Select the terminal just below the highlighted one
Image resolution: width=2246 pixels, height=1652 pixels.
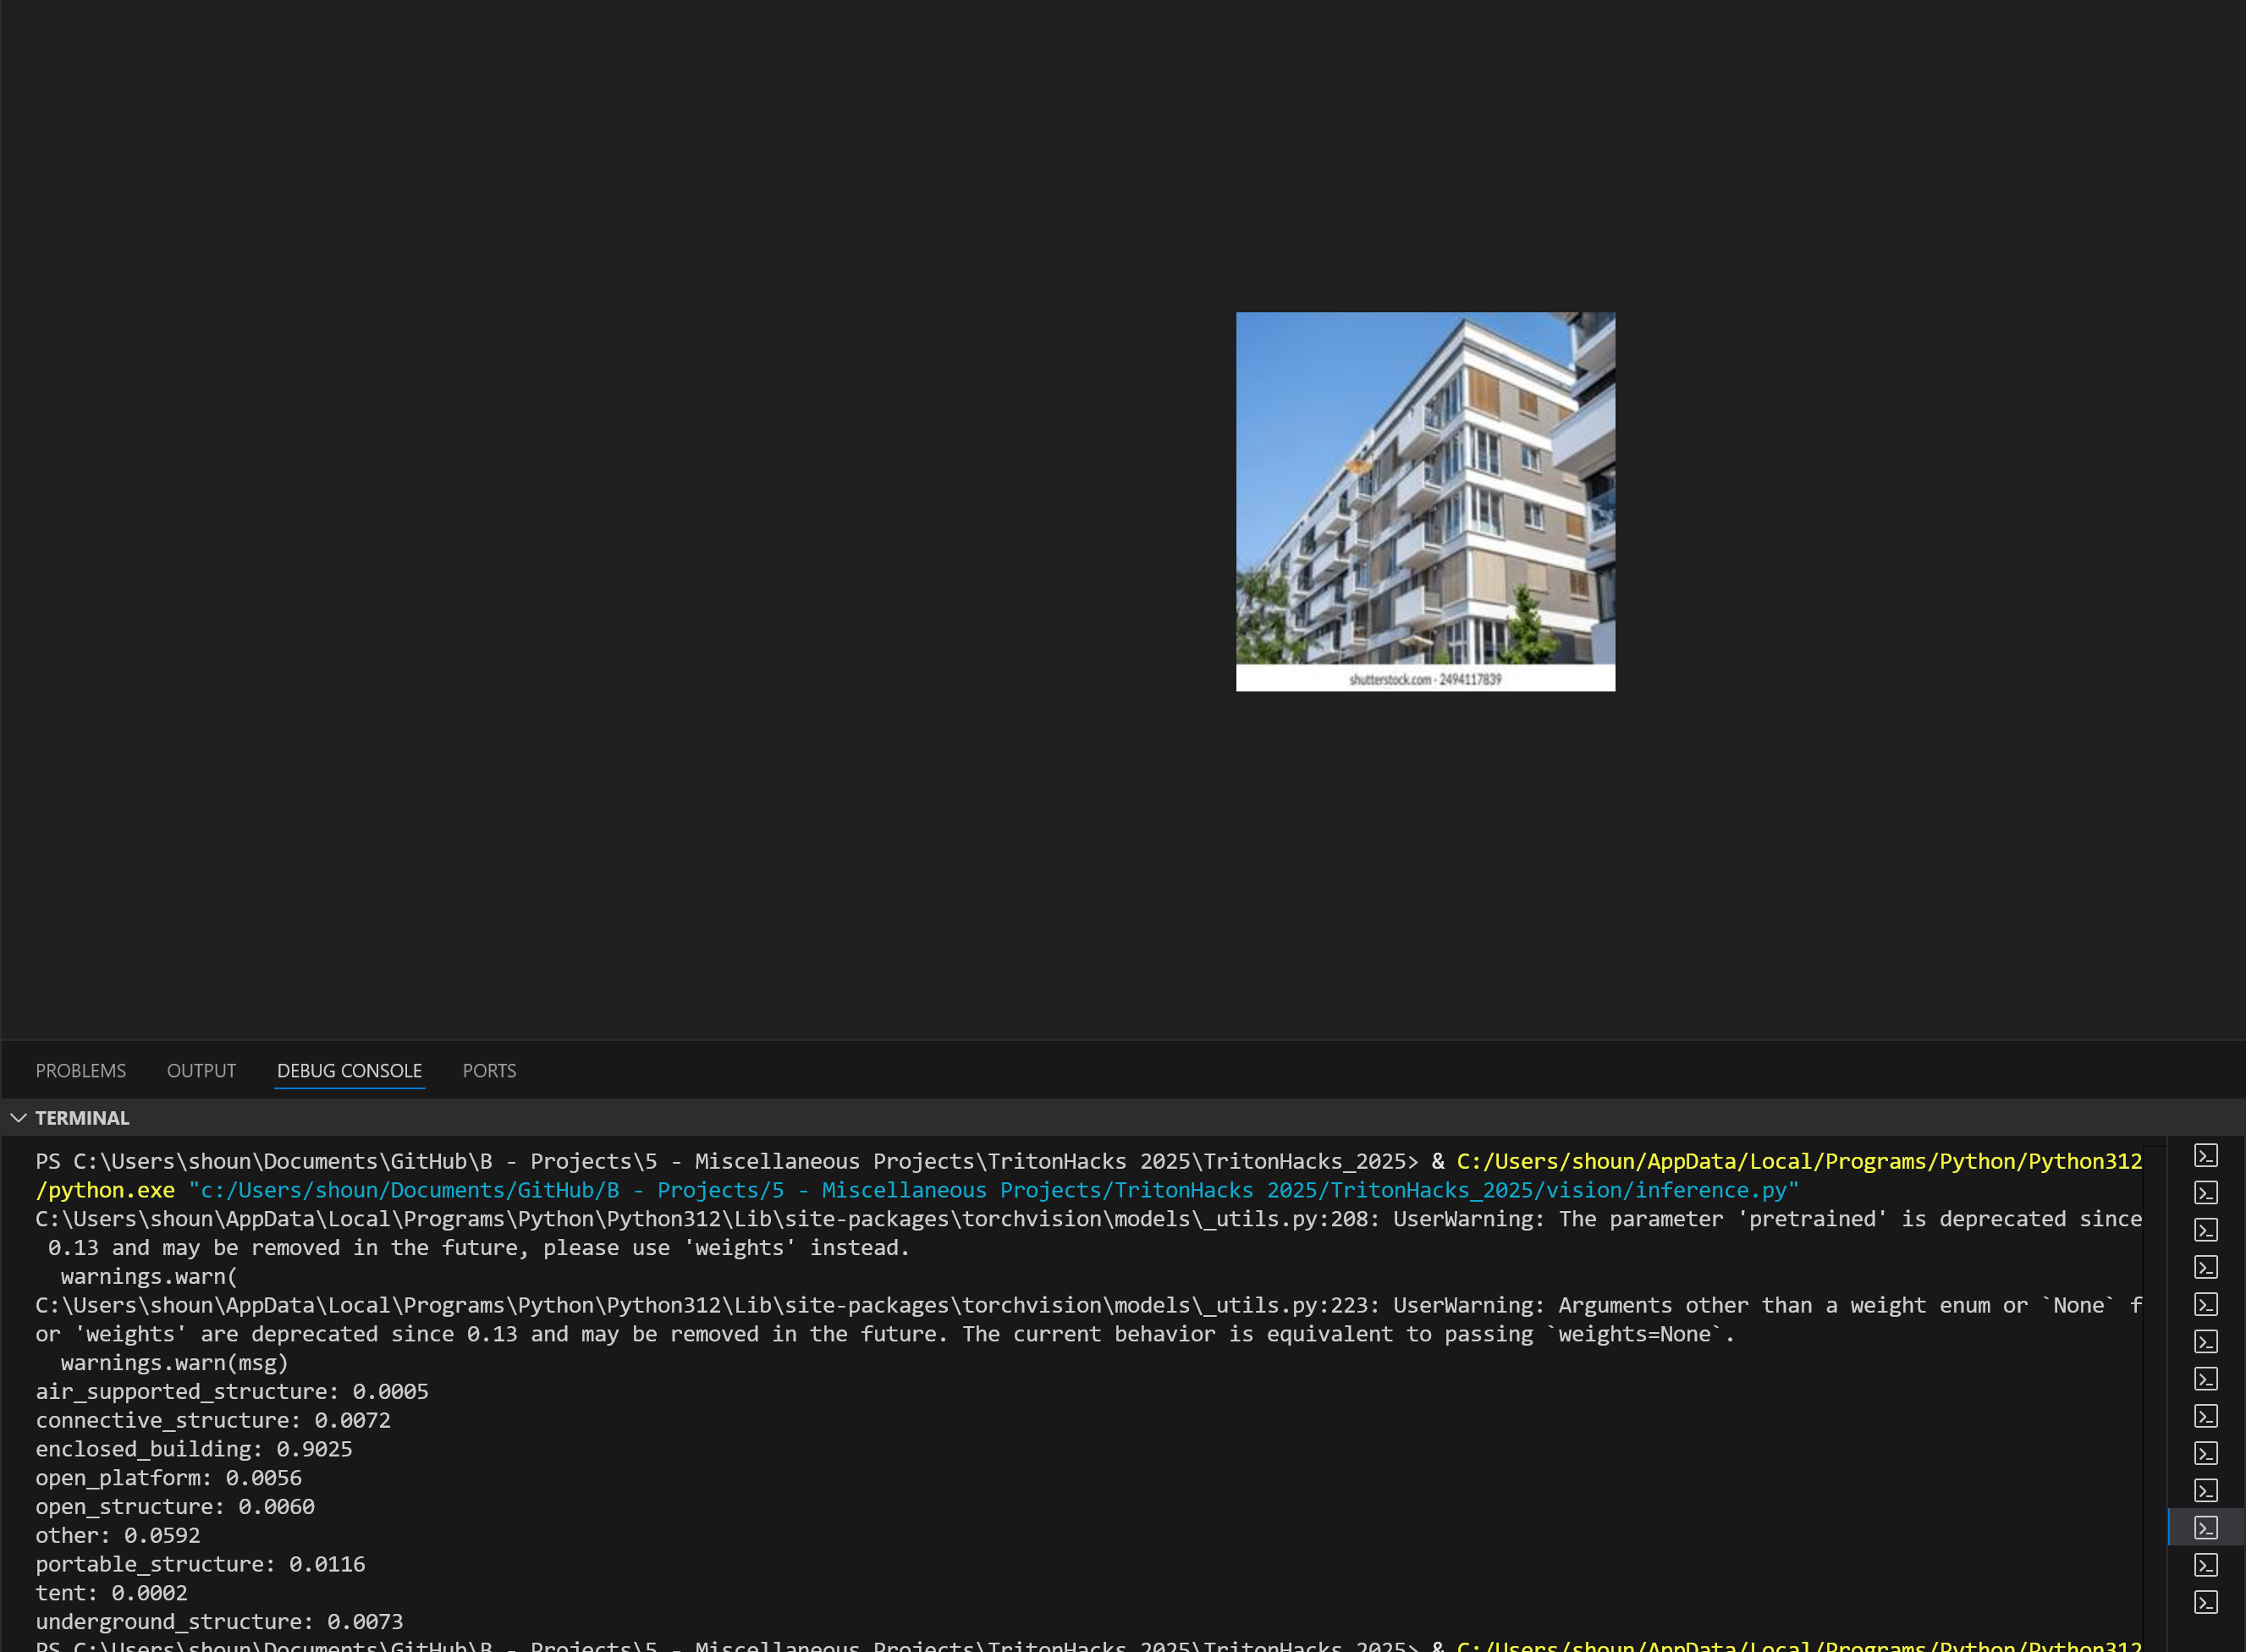(2206, 1565)
